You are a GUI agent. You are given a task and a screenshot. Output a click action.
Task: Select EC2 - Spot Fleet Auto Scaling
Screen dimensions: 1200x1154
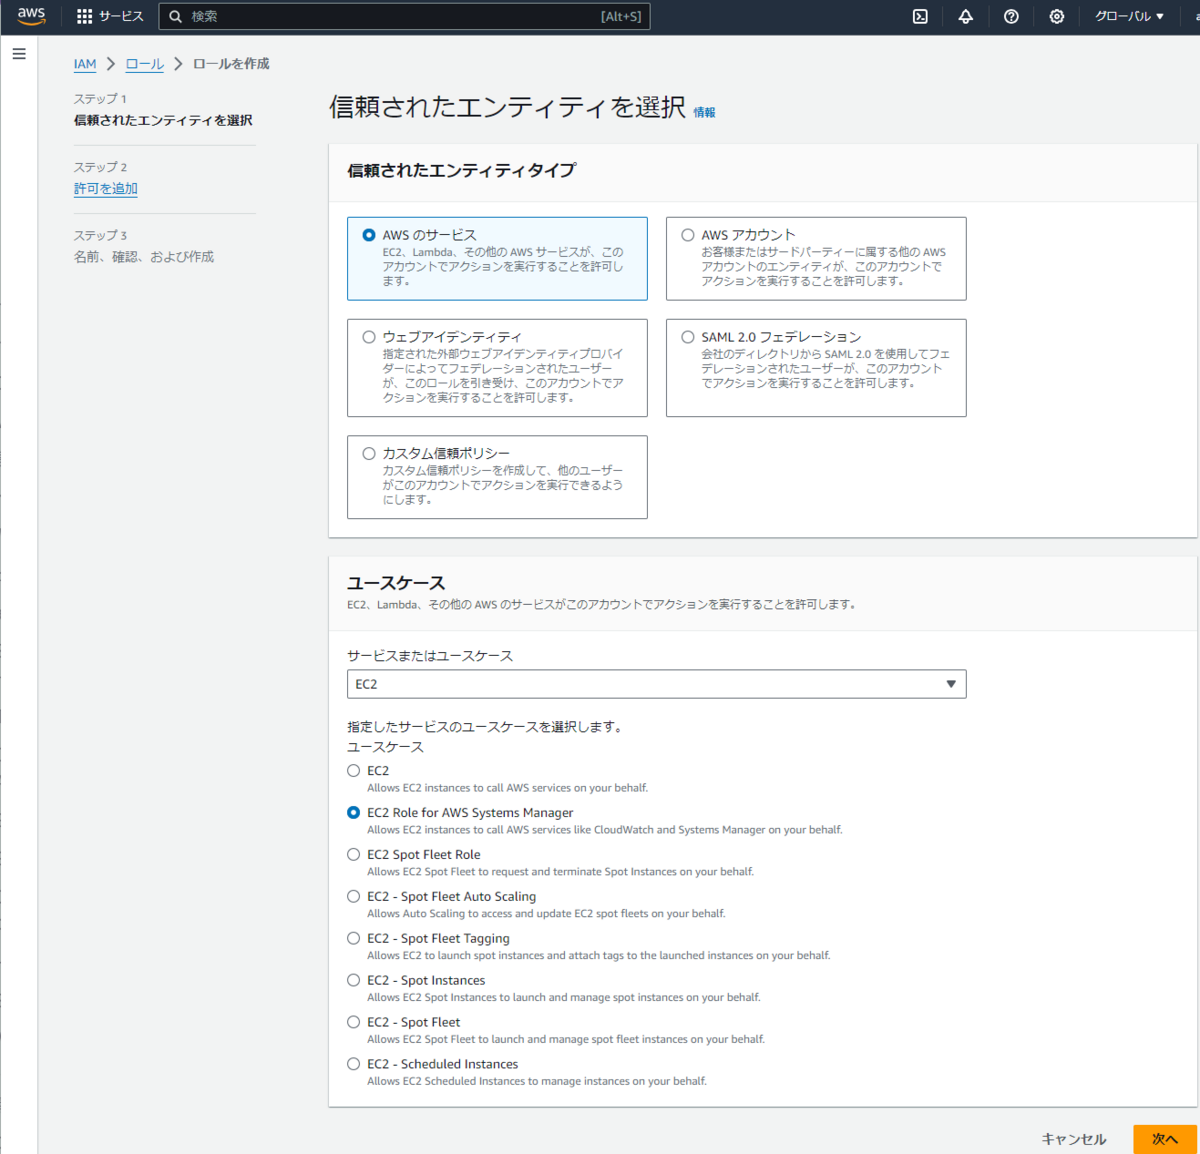pos(353,897)
